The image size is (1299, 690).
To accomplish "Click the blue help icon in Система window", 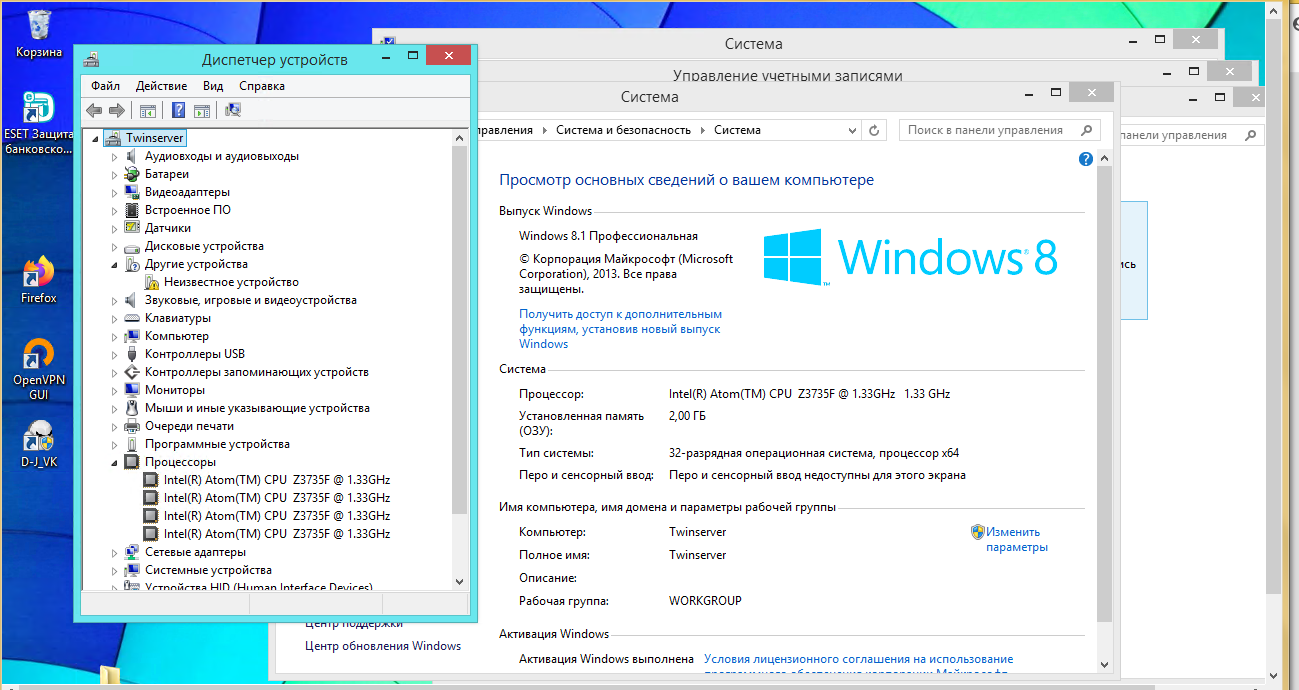I will [x=1086, y=159].
